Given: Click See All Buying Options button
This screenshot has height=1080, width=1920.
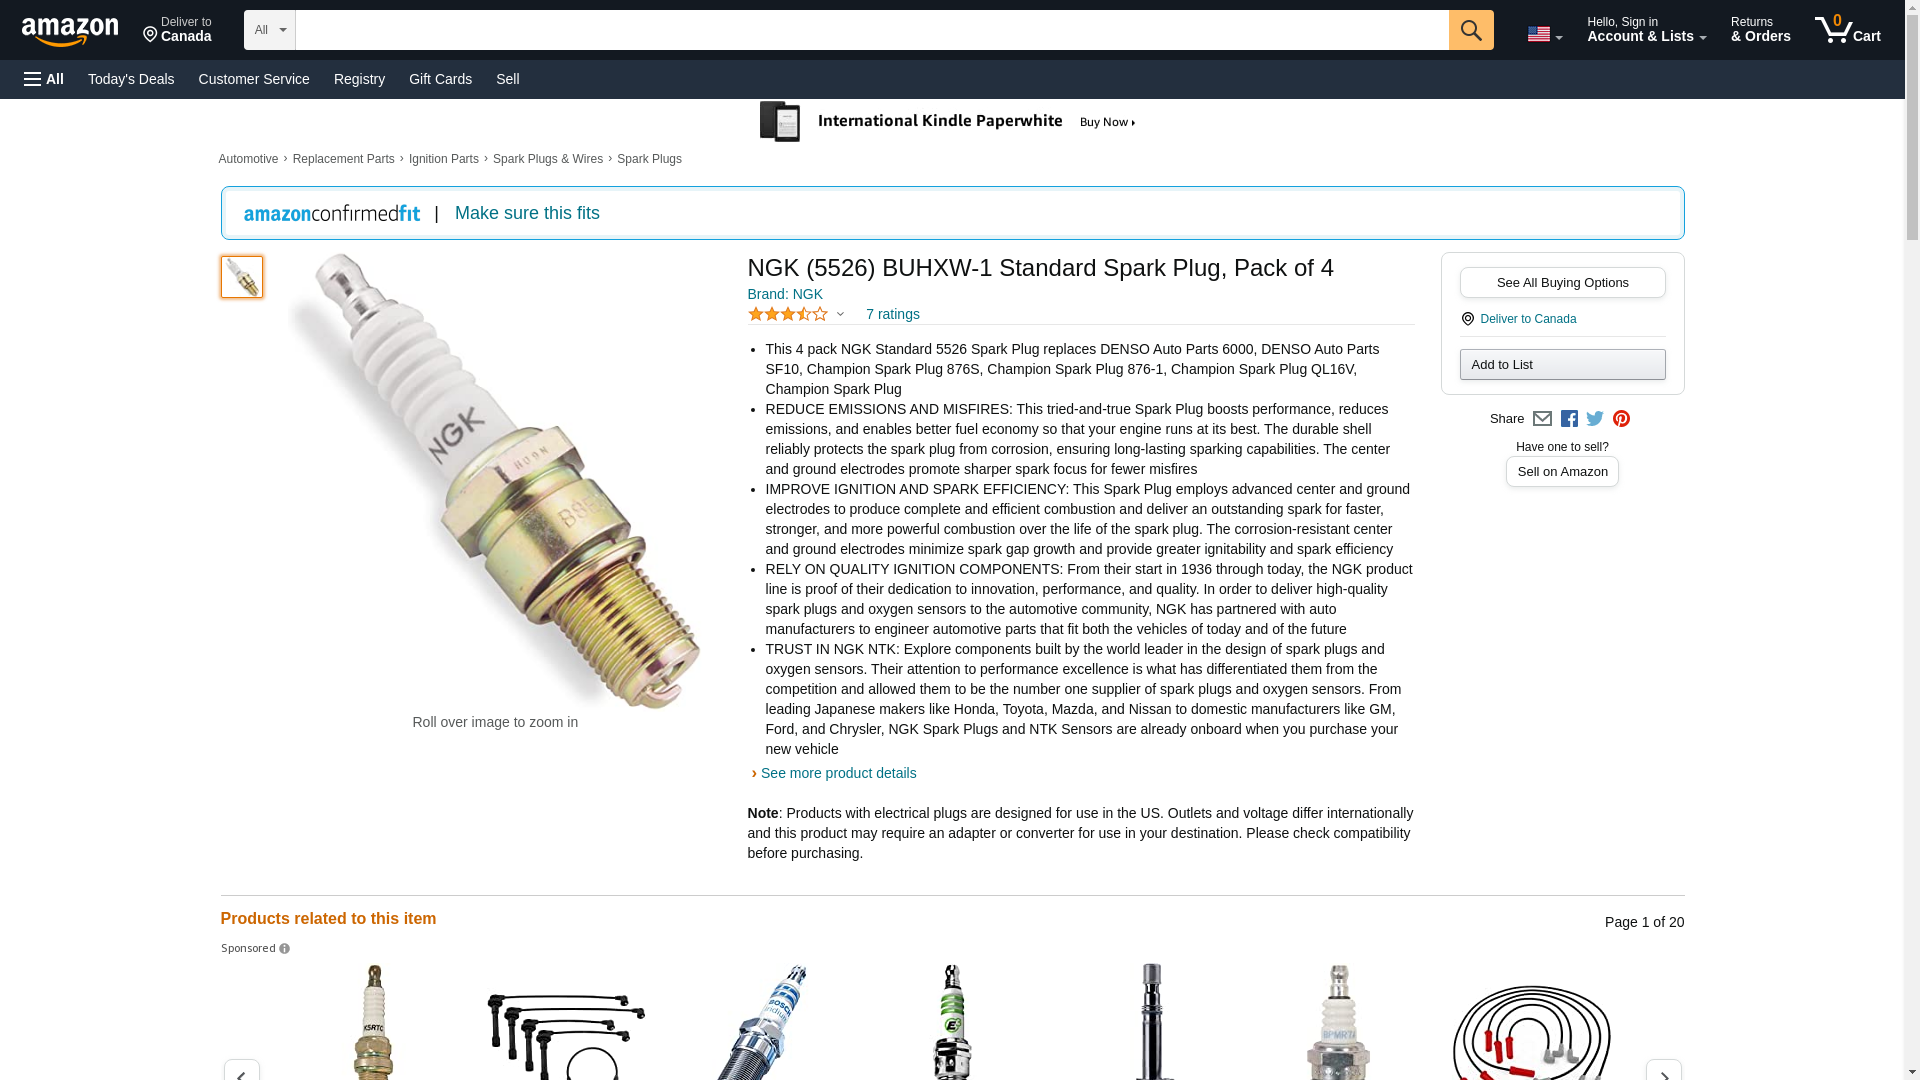Looking at the screenshot, I should 1562,283.
